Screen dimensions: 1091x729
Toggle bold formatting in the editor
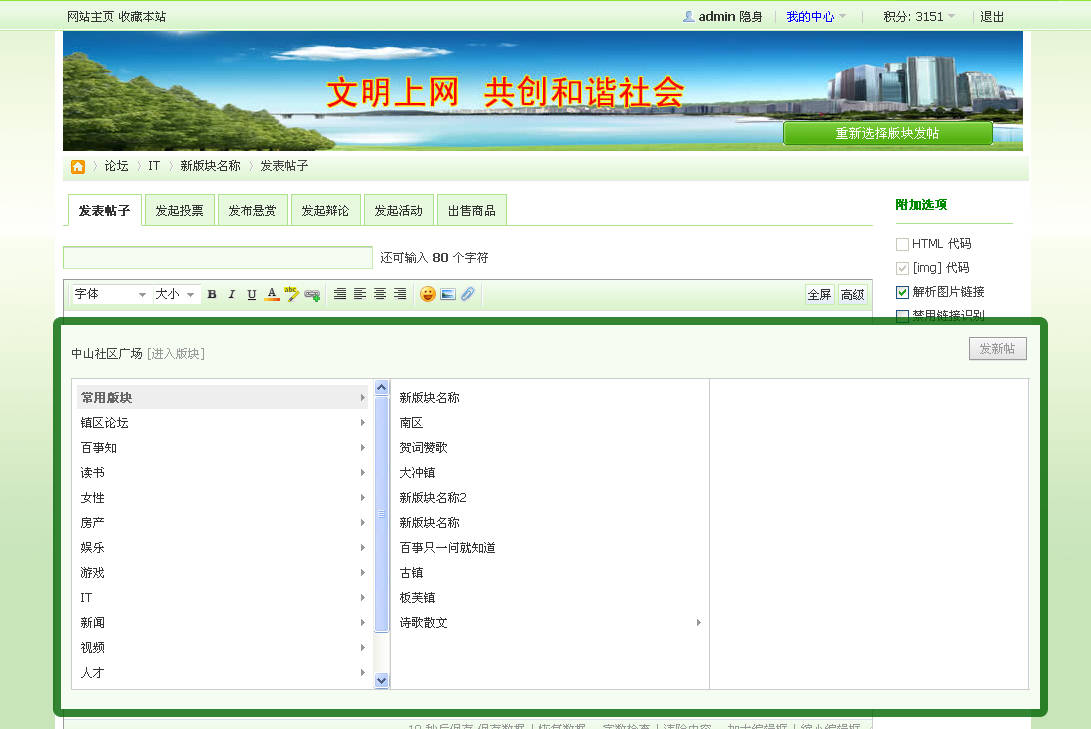[x=212, y=293]
